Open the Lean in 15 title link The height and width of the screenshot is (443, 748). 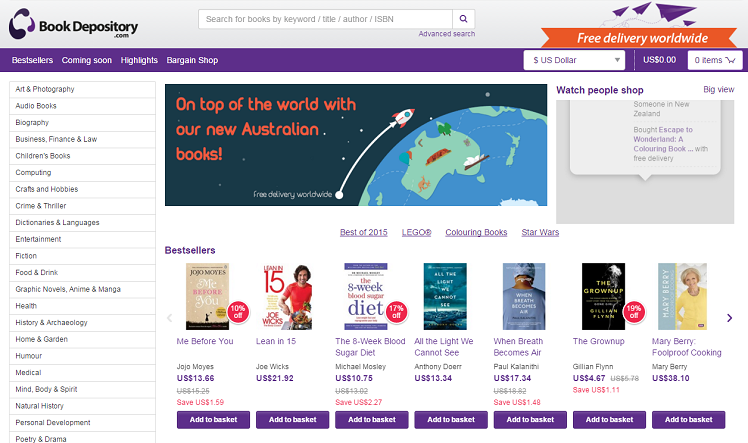276,341
